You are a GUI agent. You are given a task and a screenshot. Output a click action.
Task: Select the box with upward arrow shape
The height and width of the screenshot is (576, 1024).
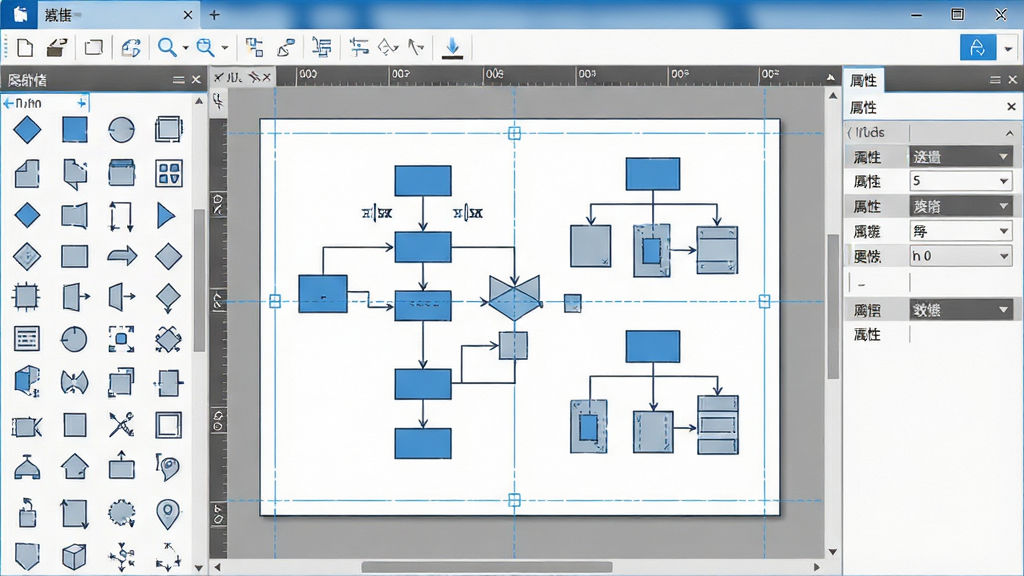click(121, 466)
